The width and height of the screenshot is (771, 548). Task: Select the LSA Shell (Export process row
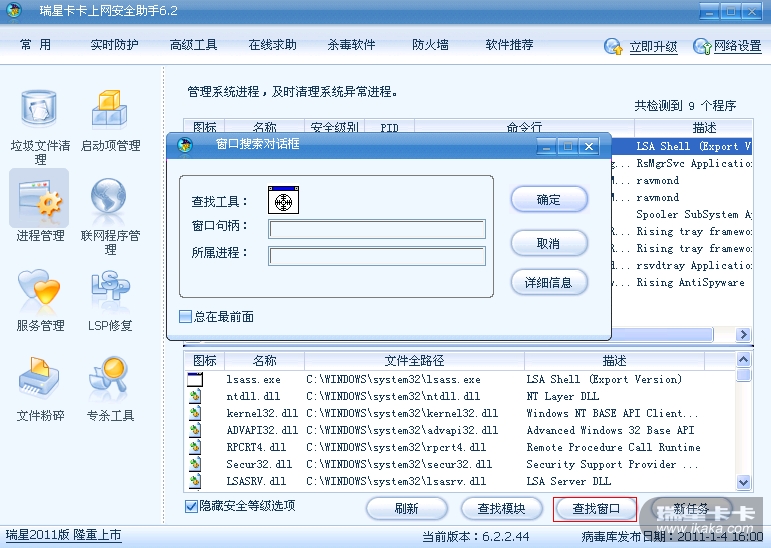point(682,146)
